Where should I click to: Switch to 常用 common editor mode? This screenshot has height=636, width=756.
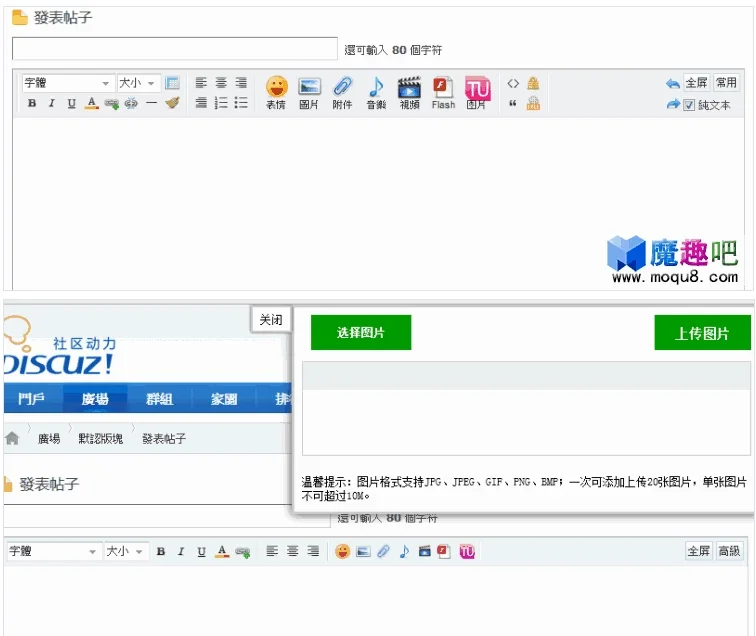click(x=726, y=83)
